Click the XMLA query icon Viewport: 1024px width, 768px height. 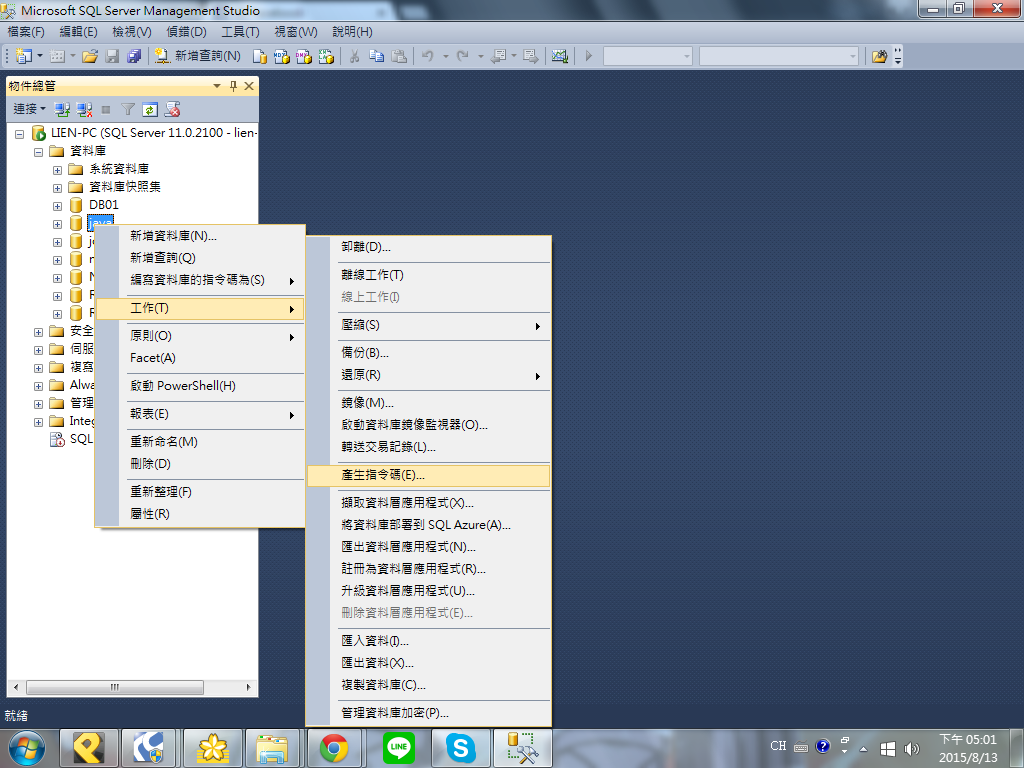(326, 57)
